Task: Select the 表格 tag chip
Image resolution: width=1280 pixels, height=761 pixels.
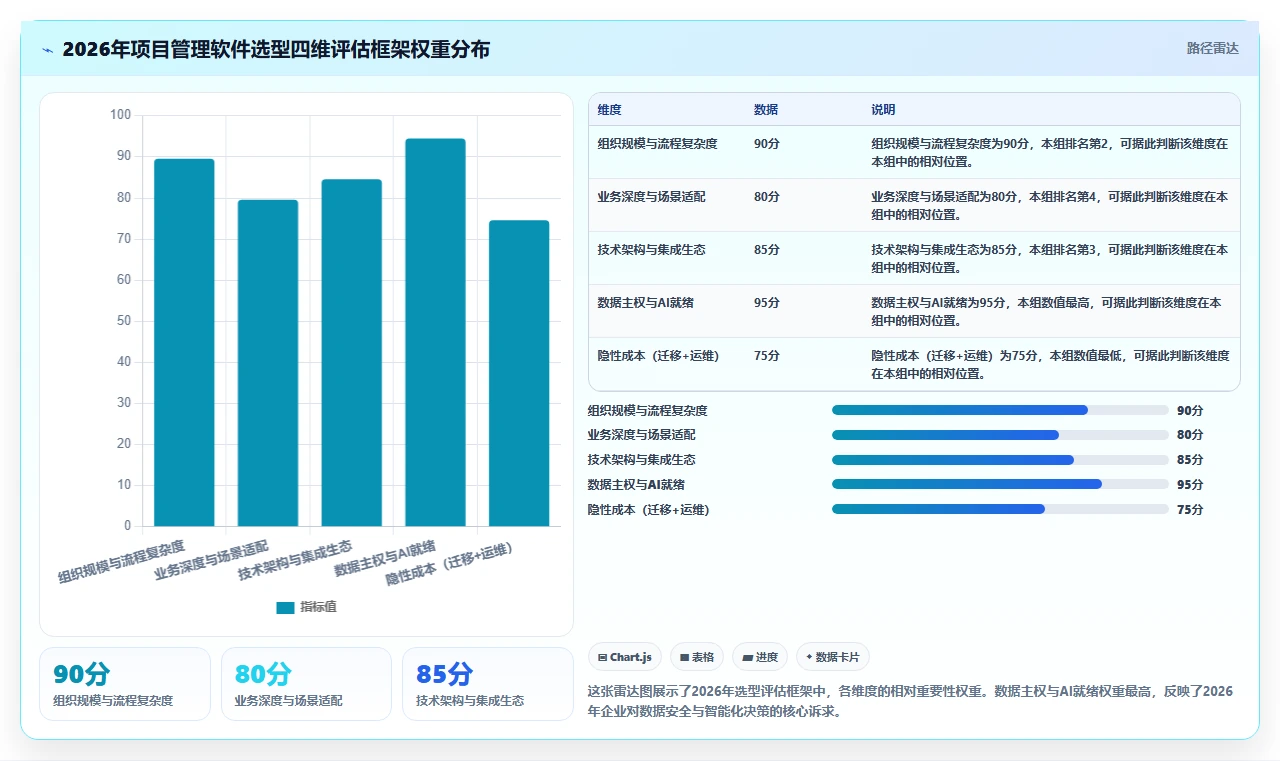Action: click(697, 657)
